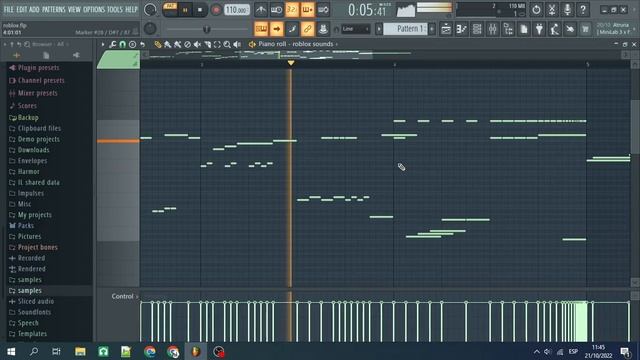This screenshot has height=360, width=640.
Task: Select the Mute tool in piano roll
Action: point(197,44)
